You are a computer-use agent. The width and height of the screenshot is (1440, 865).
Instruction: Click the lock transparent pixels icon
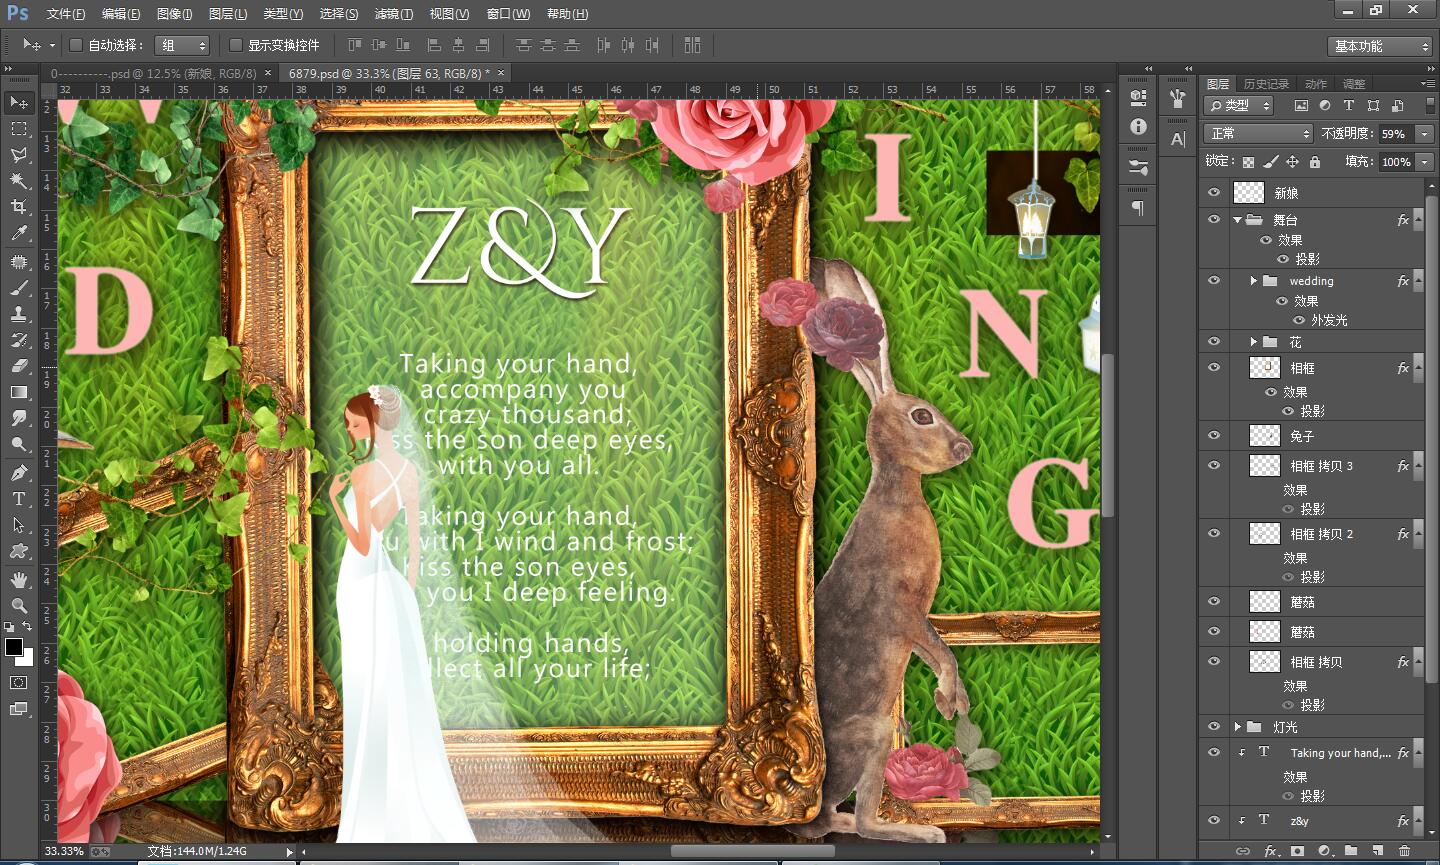point(1248,162)
